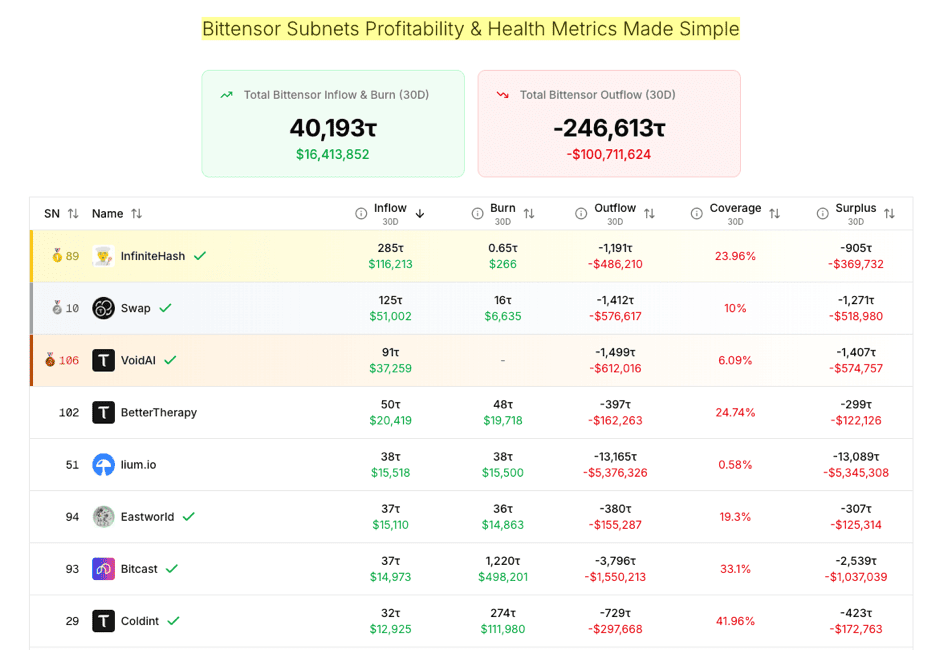Click info icon next to Coverage column
This screenshot has width=940, height=650.
(696, 214)
